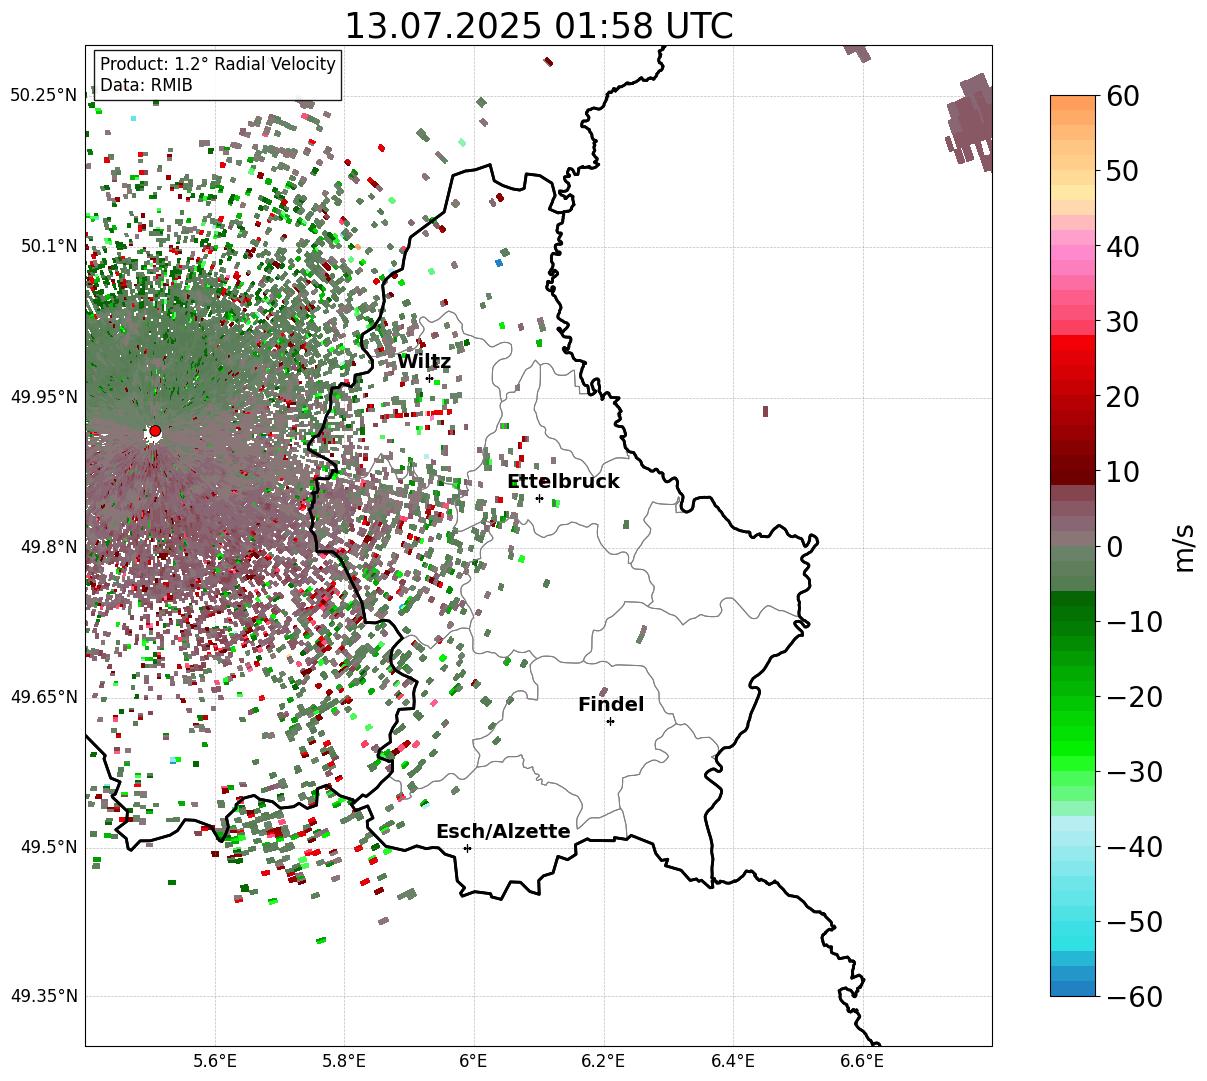The height and width of the screenshot is (1081, 1207).
Task: Click the Esch/Alzette station cross marker
Action: (x=467, y=848)
